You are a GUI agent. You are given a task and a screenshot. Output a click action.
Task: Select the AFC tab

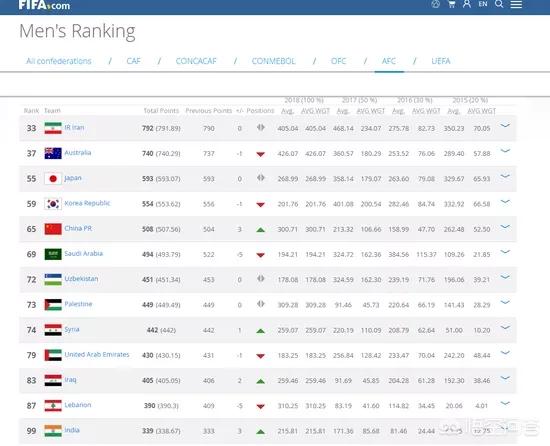coord(389,61)
